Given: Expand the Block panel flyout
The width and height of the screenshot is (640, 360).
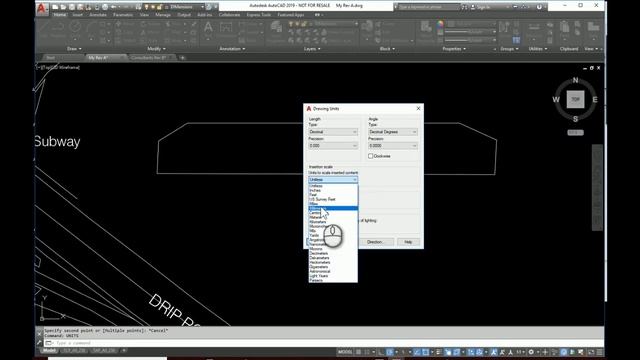Looking at the screenshot, I should click(387, 49).
